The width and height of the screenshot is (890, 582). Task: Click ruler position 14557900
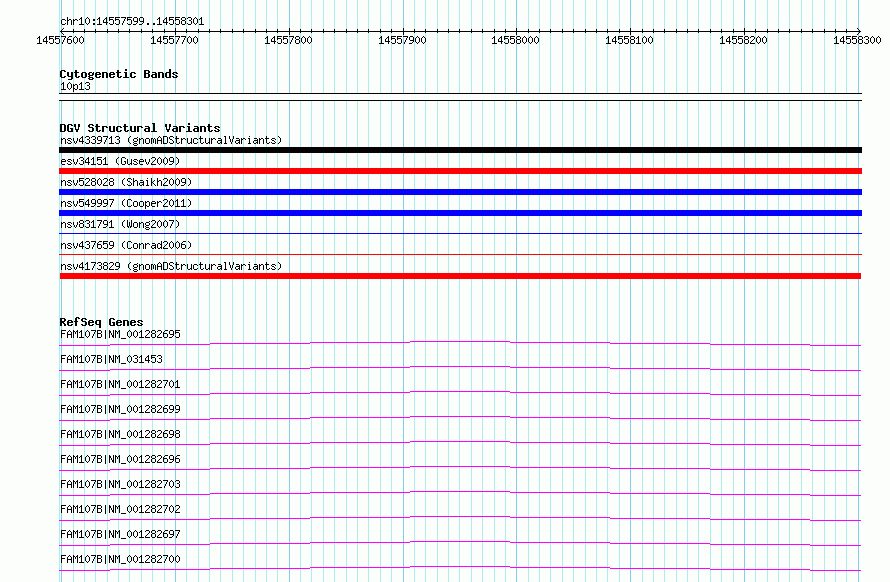tap(402, 40)
